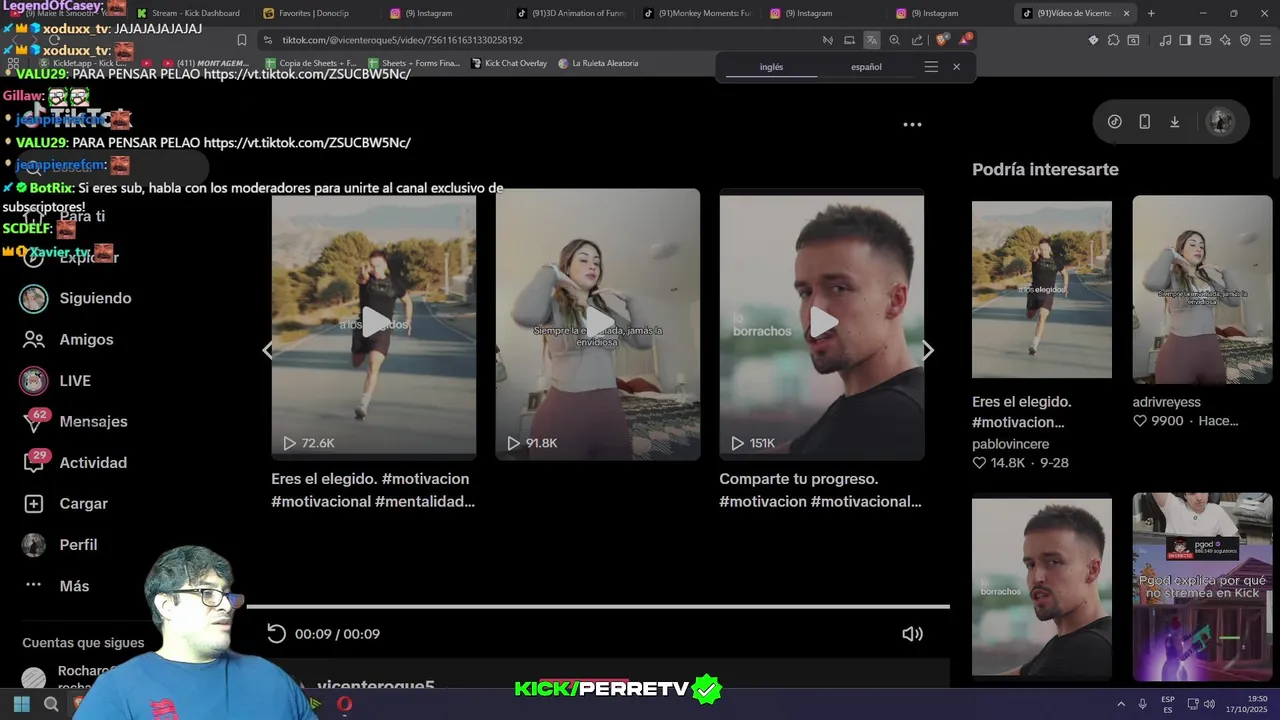The image size is (1280, 720).
Task: Open La Ruleta Aleatoria bookmark
Action: click(598, 63)
